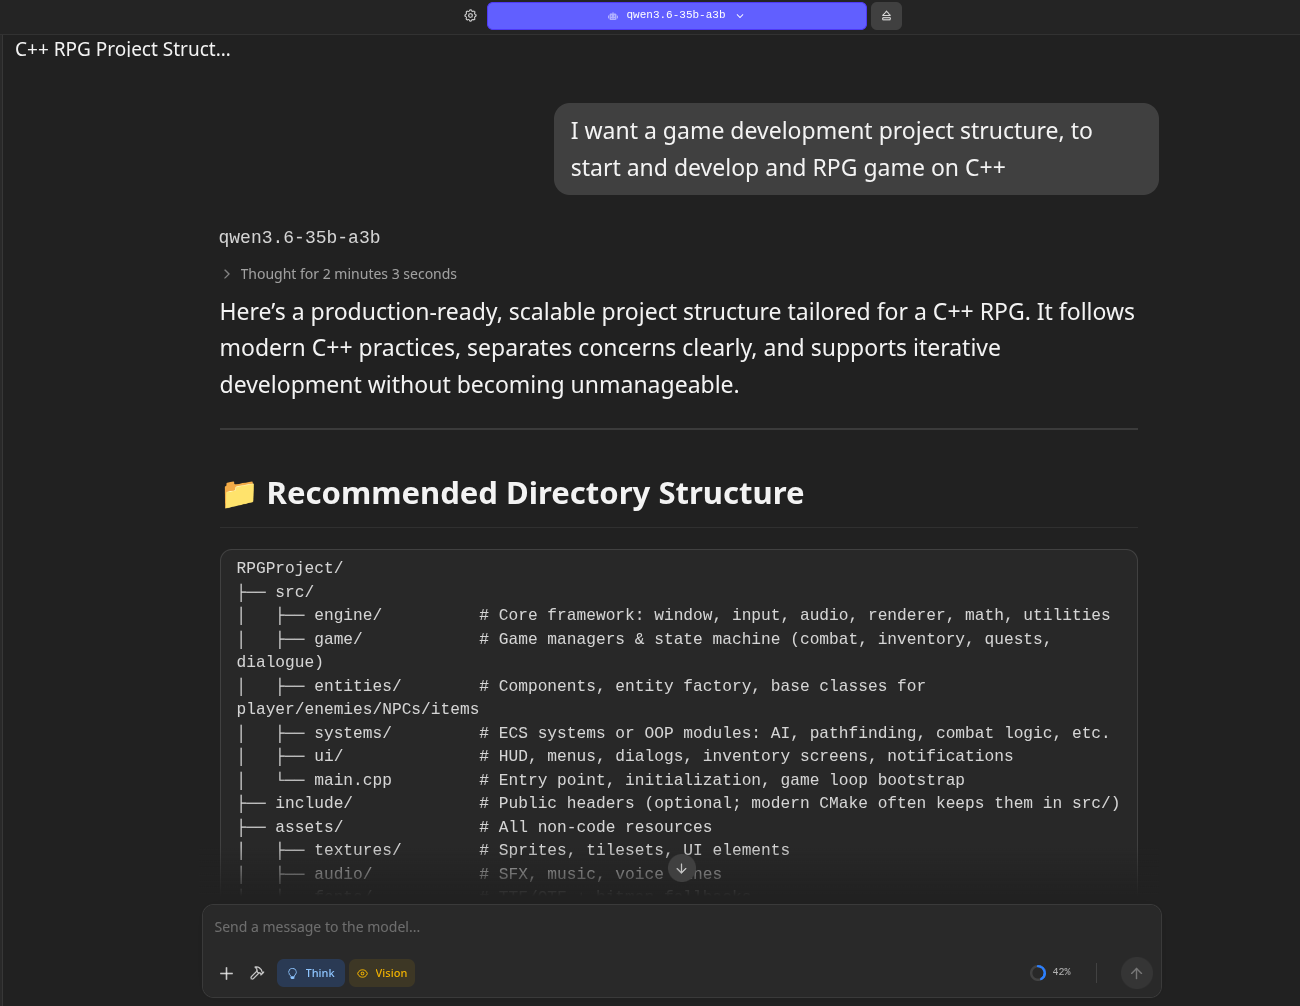Click the scroll-to-bottom arrow icon
Screen dimensions: 1300x1006
click(x=681, y=868)
